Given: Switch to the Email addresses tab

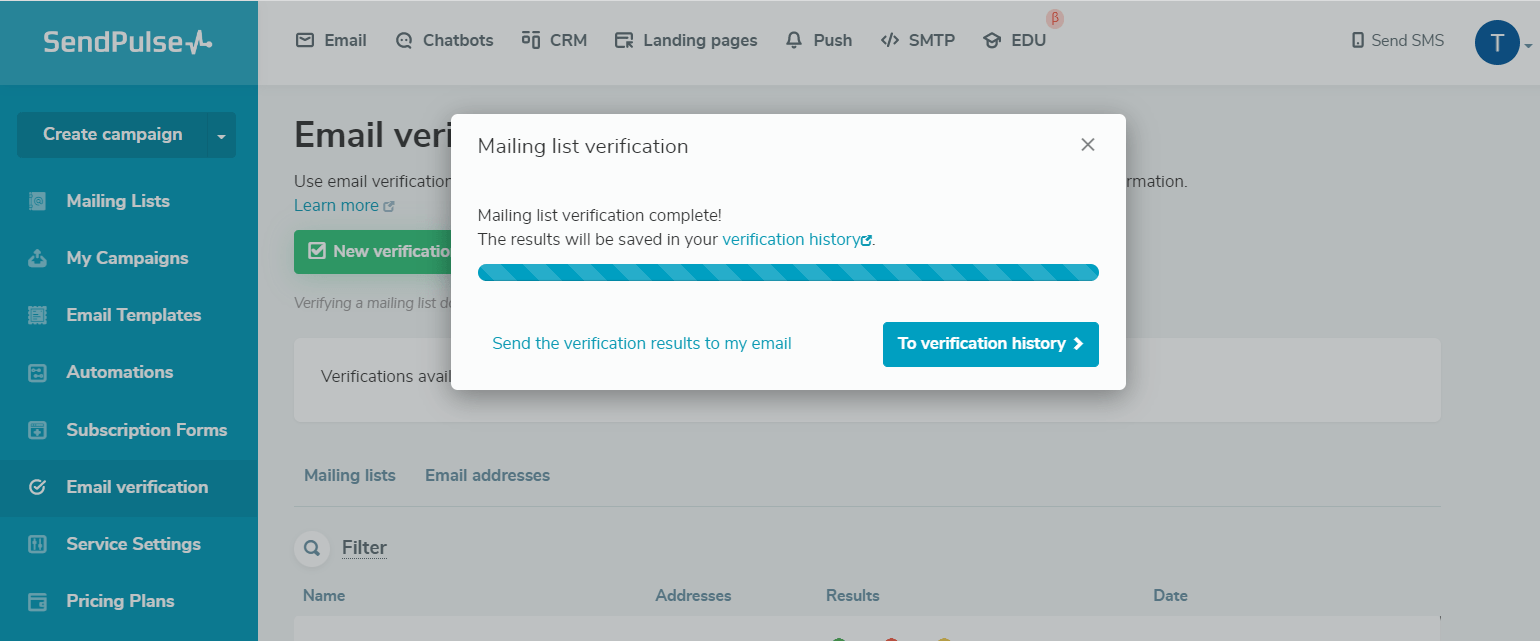Looking at the screenshot, I should coord(487,475).
